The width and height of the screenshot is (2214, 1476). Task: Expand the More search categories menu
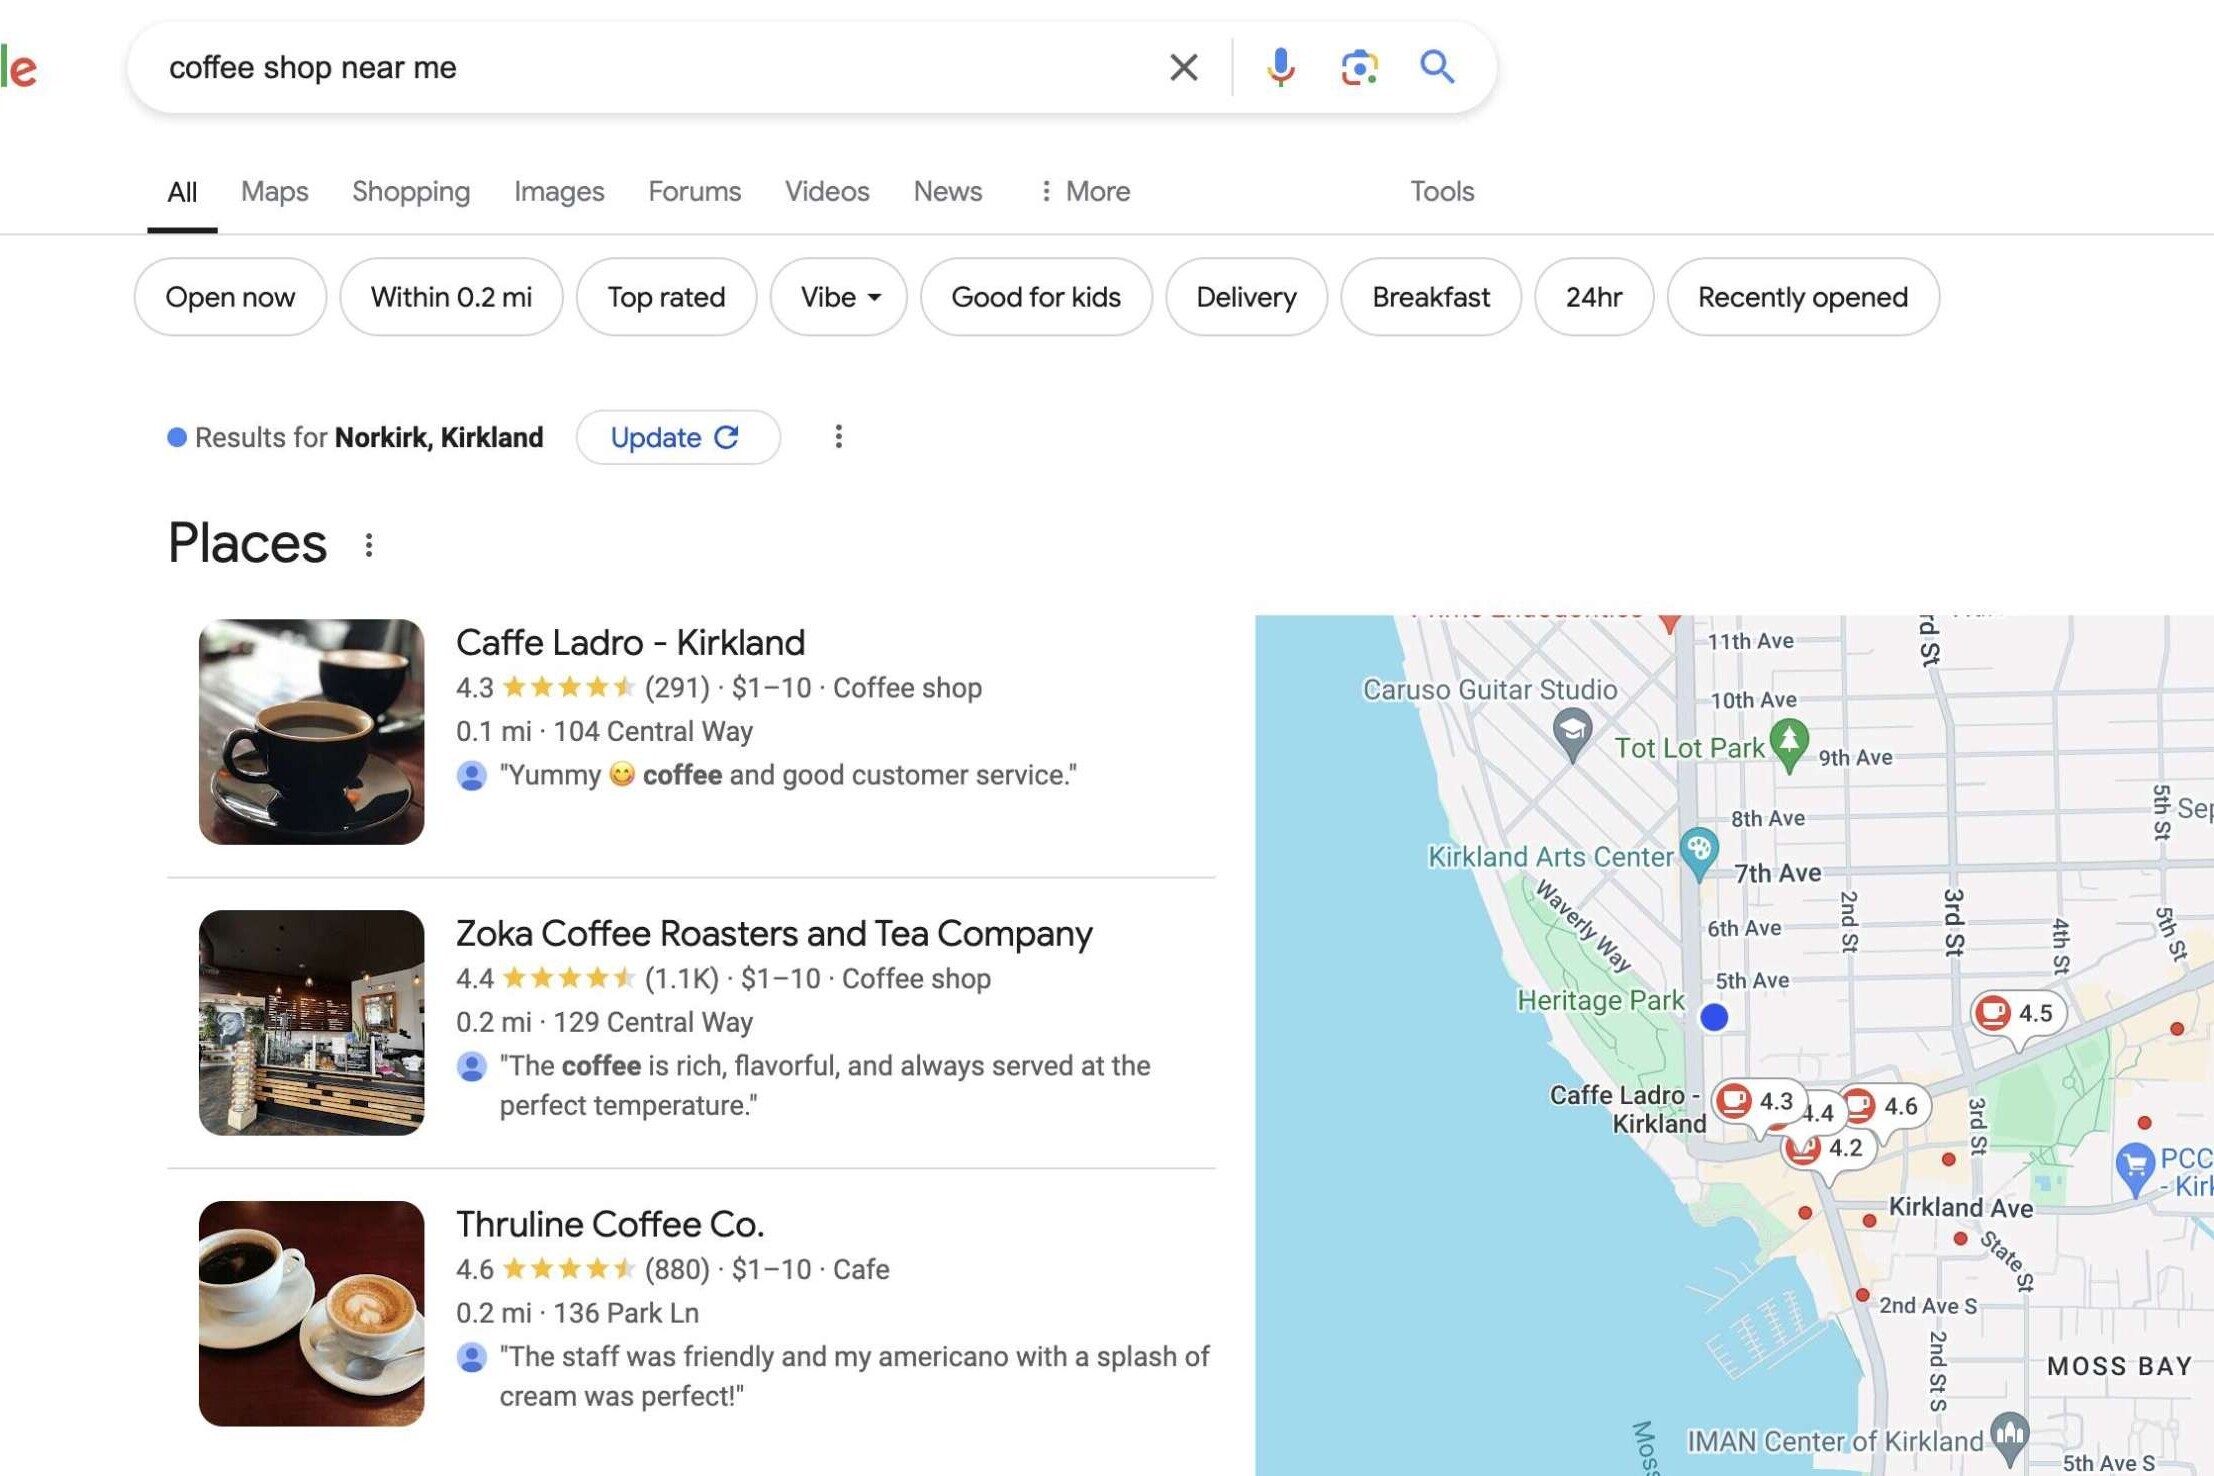coord(1084,191)
